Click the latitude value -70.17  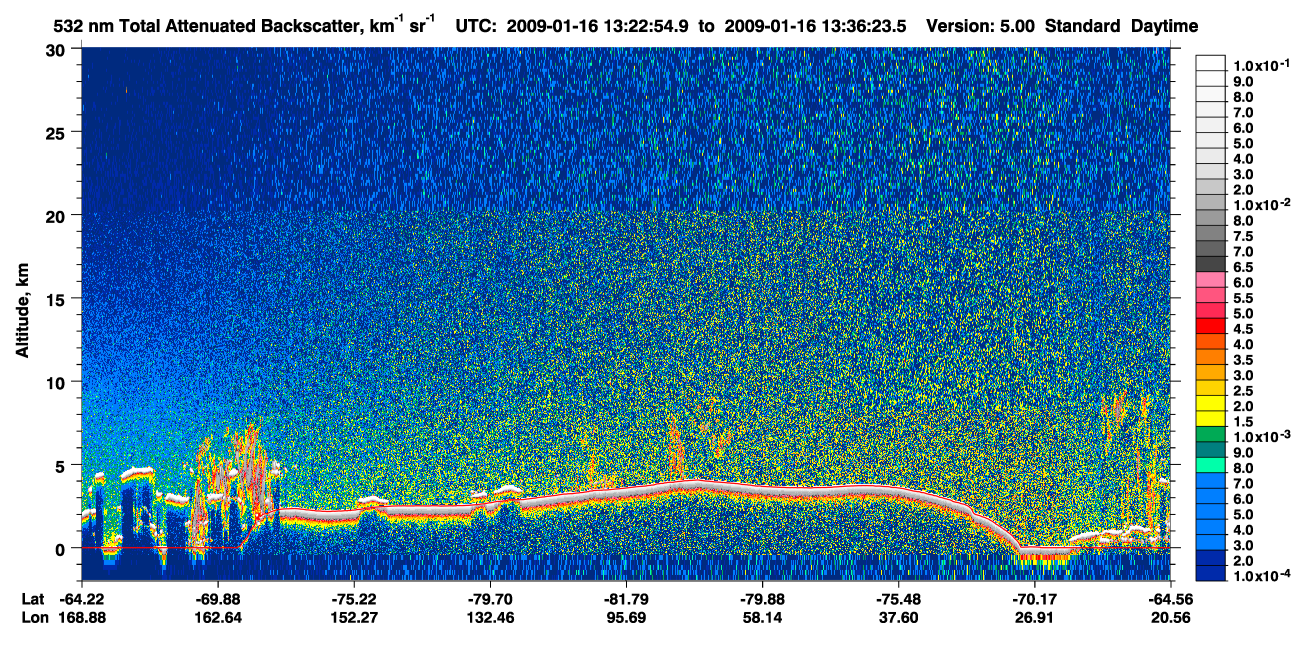1034,599
